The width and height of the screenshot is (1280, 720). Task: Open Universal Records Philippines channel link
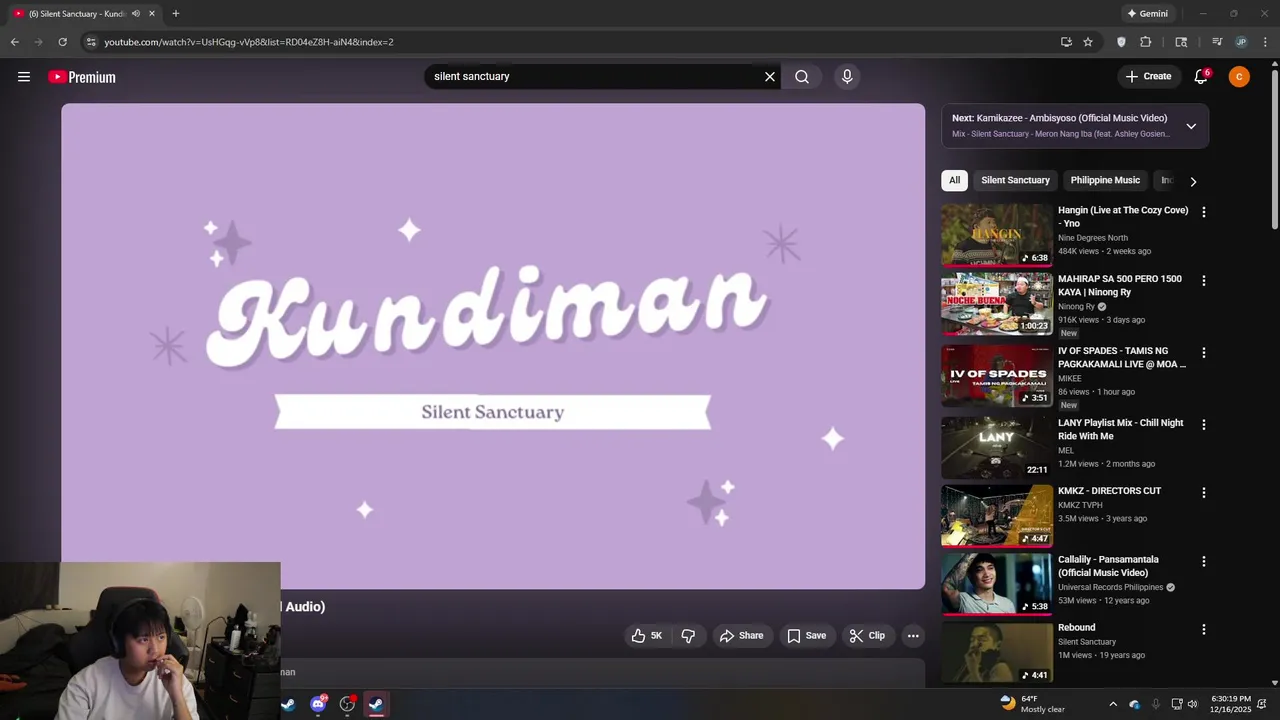tap(1111, 587)
